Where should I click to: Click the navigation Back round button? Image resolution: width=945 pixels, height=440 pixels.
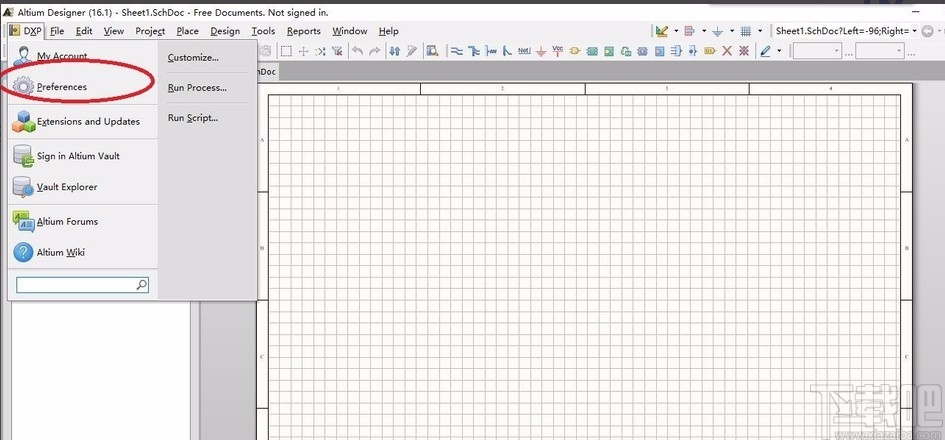[929, 31]
